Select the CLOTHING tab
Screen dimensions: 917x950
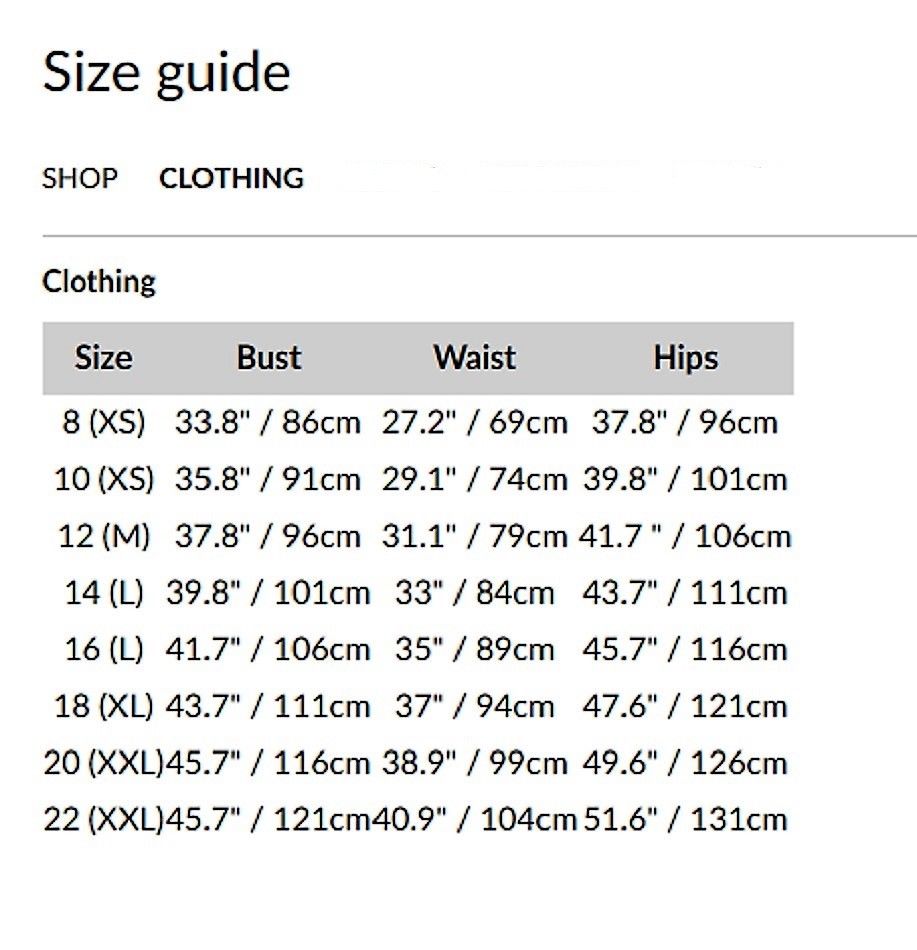tap(231, 179)
